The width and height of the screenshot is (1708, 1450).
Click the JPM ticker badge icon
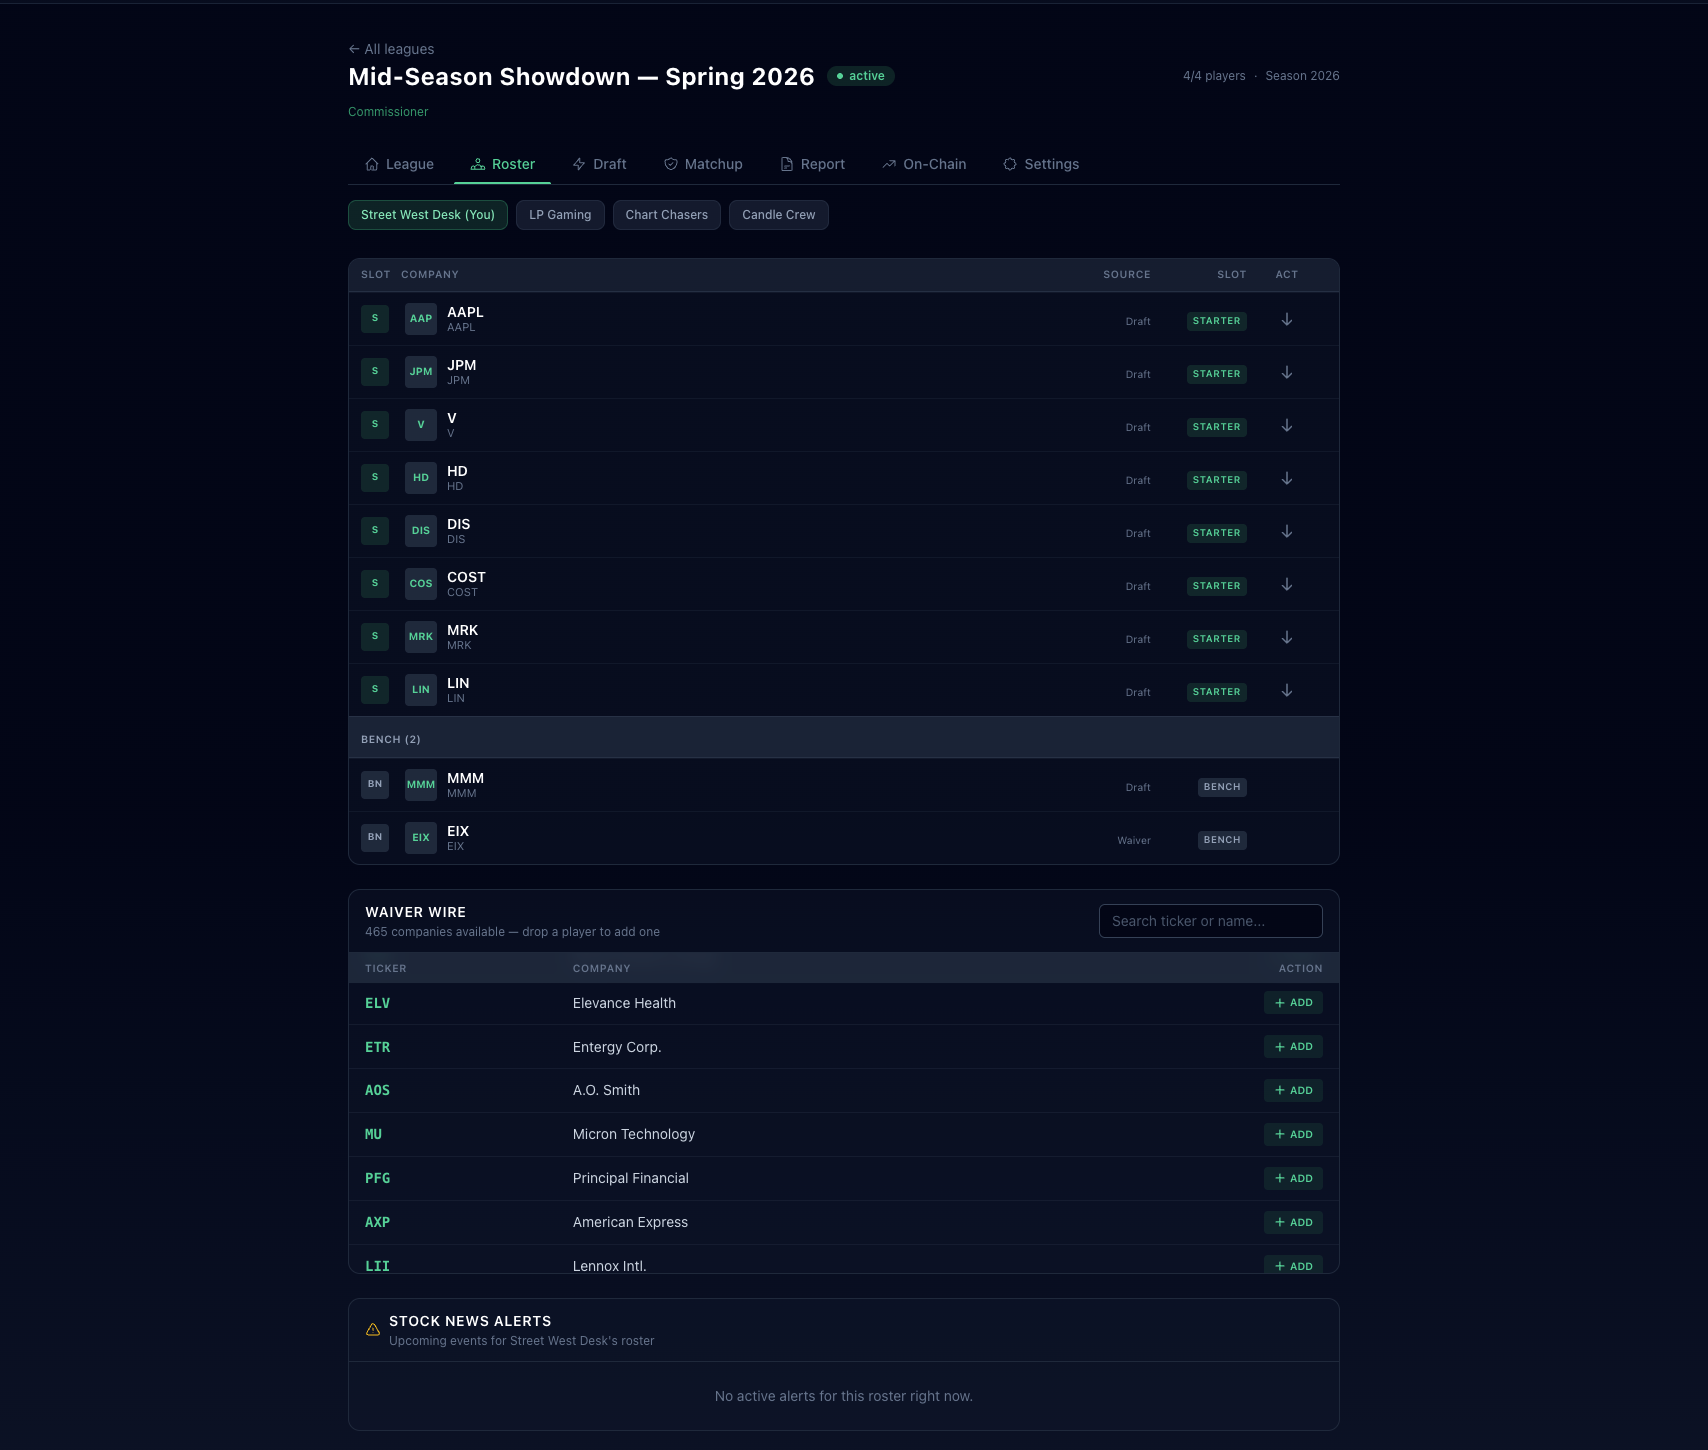coord(421,372)
